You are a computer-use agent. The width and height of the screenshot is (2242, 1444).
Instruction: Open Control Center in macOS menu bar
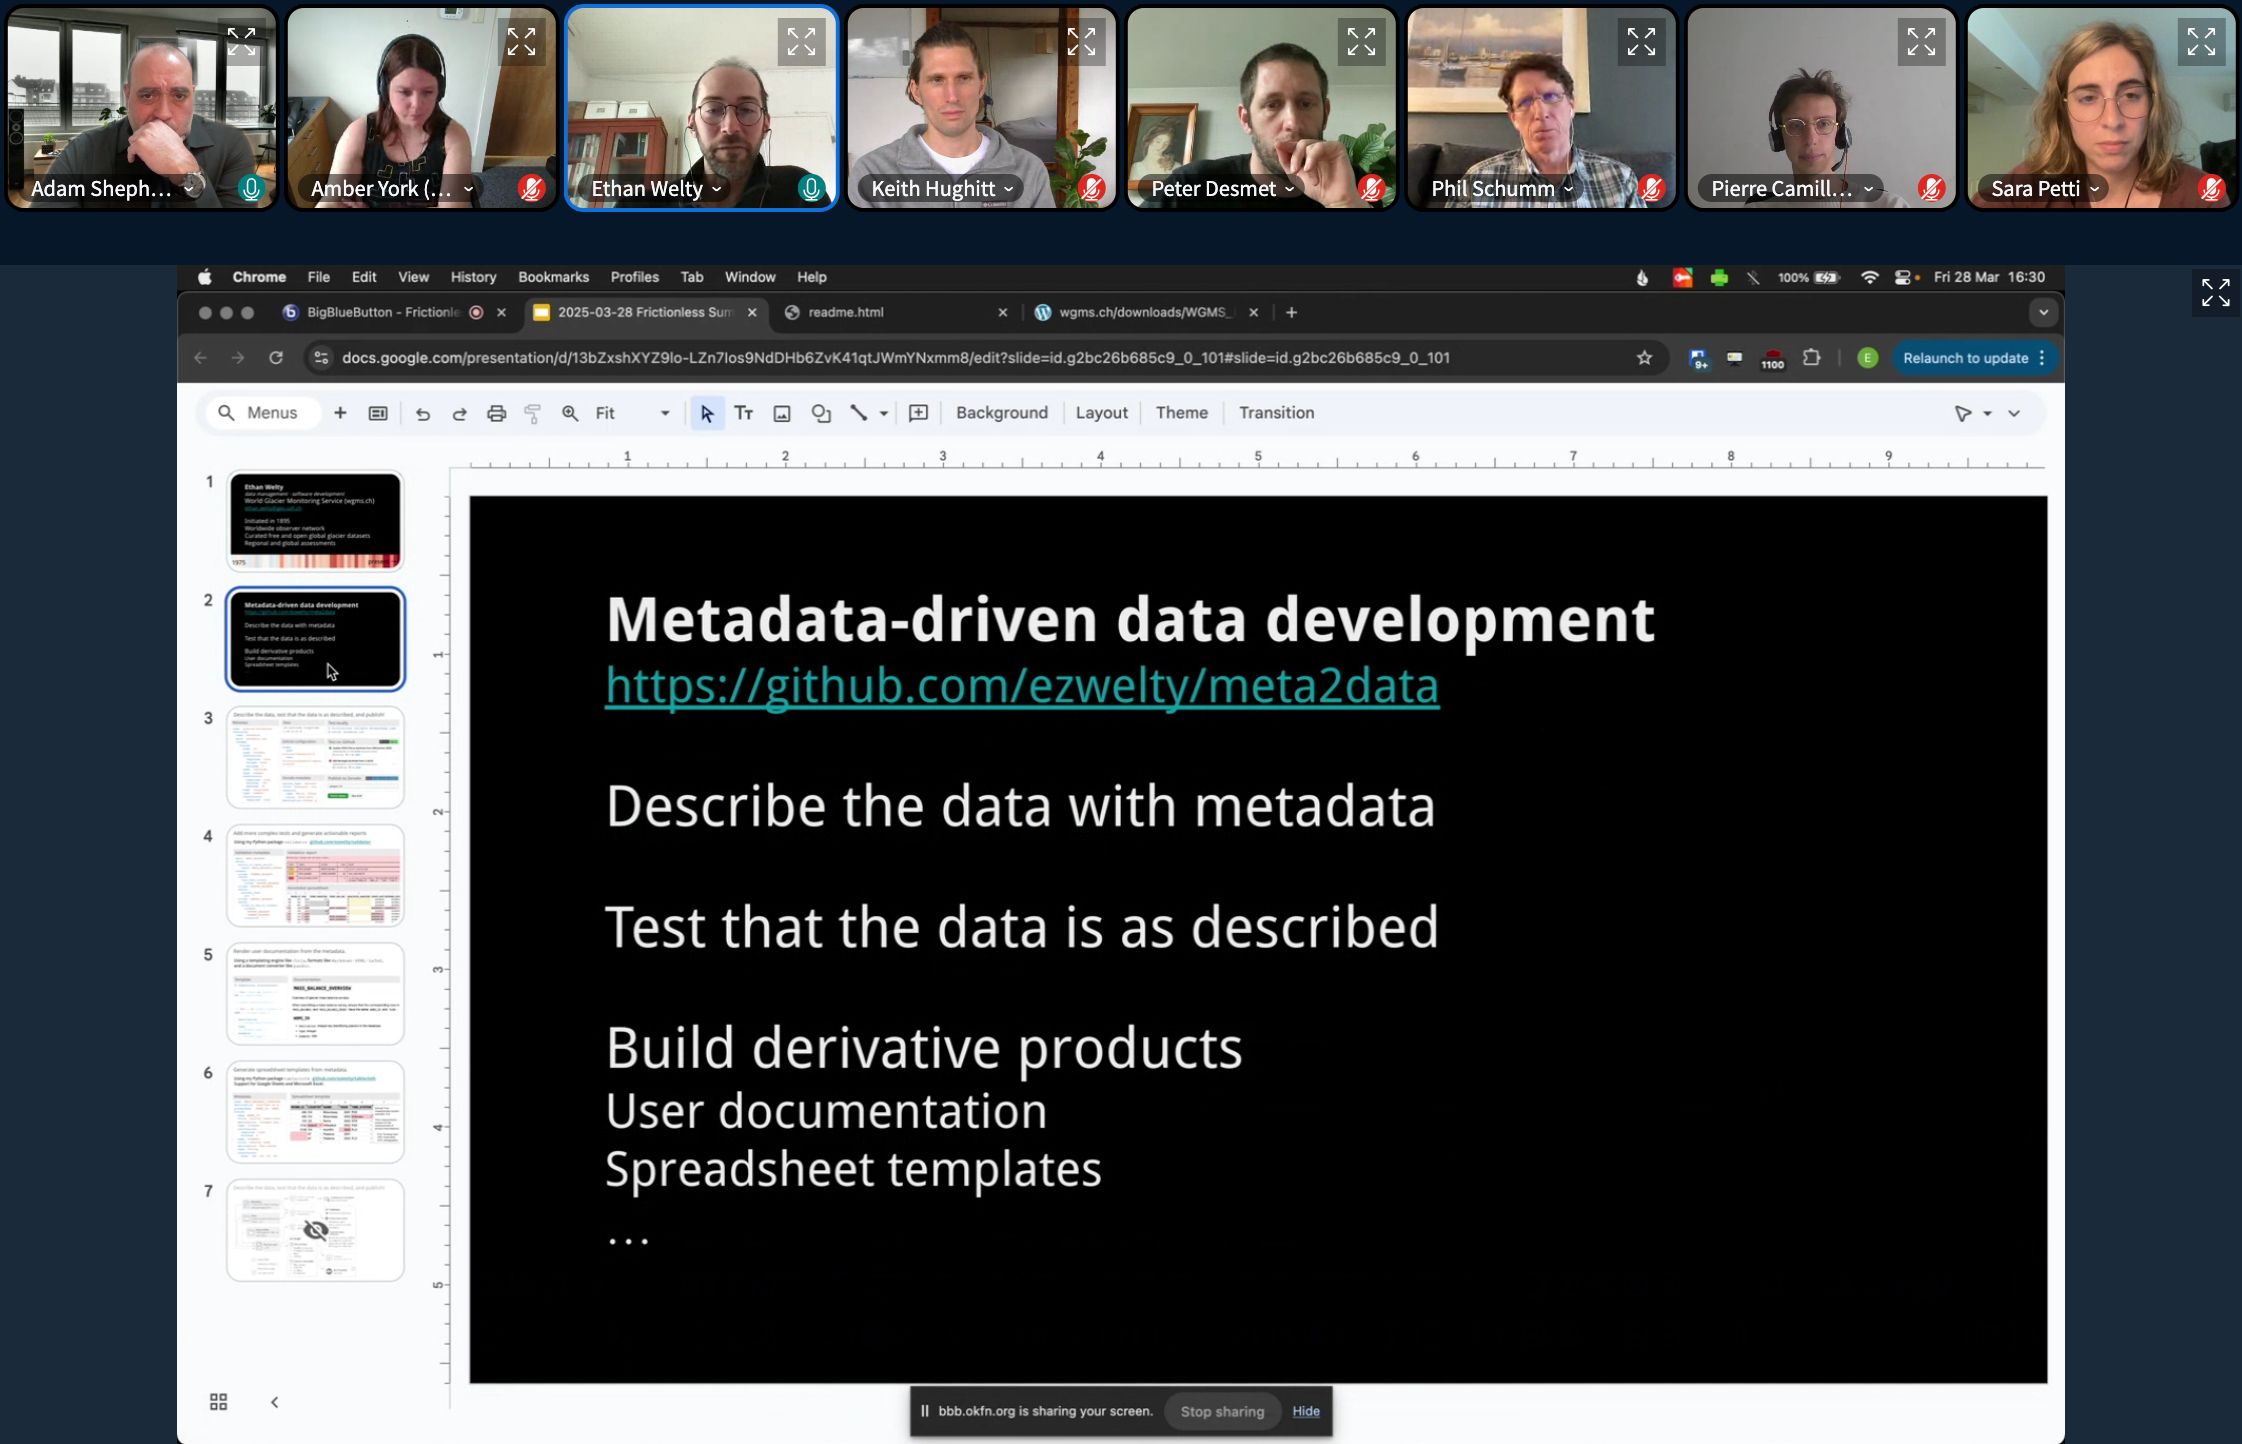[1905, 277]
